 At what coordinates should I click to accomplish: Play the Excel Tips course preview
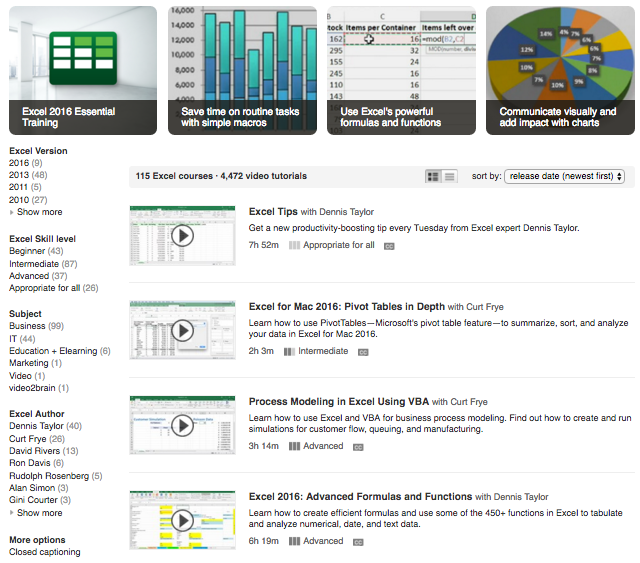182,236
